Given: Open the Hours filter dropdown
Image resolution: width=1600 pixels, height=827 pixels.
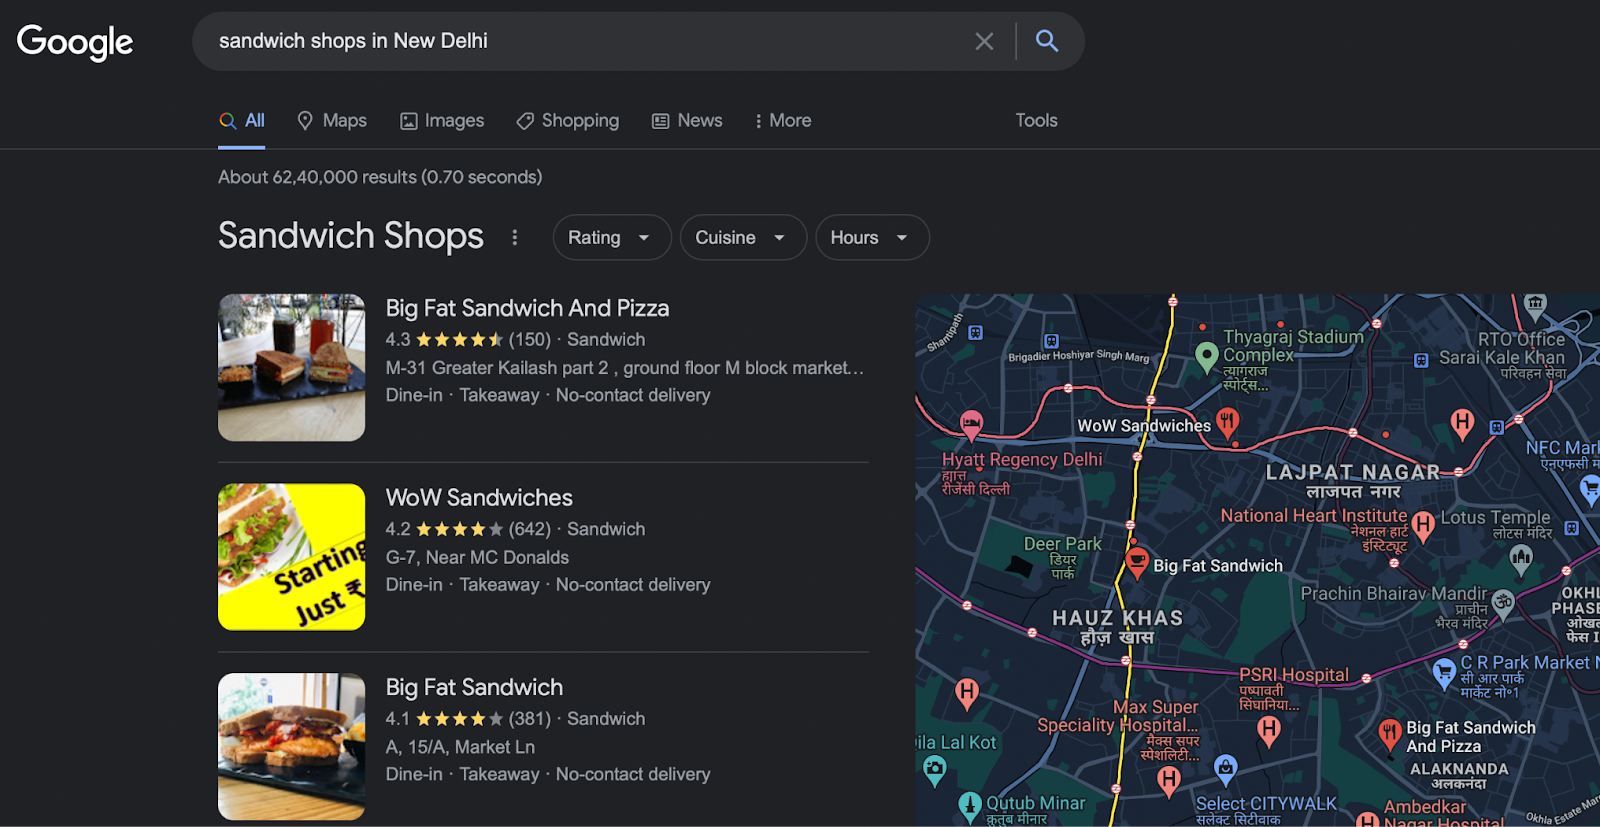Looking at the screenshot, I should (872, 237).
